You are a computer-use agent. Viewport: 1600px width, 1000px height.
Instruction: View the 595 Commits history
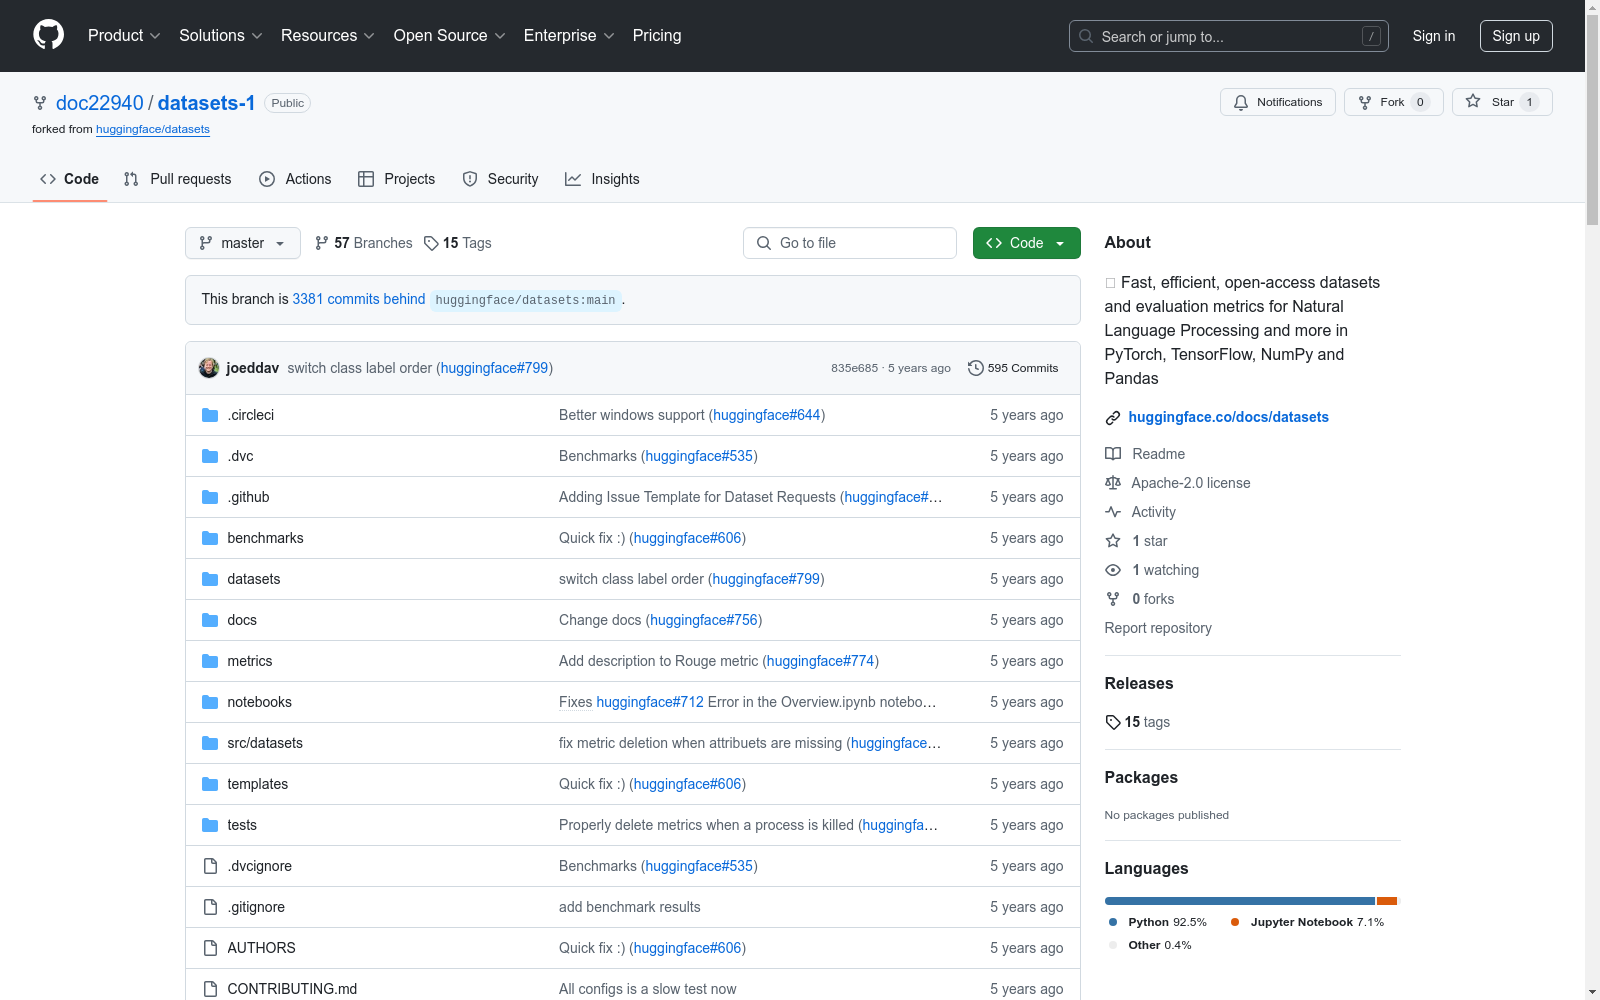(x=1013, y=368)
